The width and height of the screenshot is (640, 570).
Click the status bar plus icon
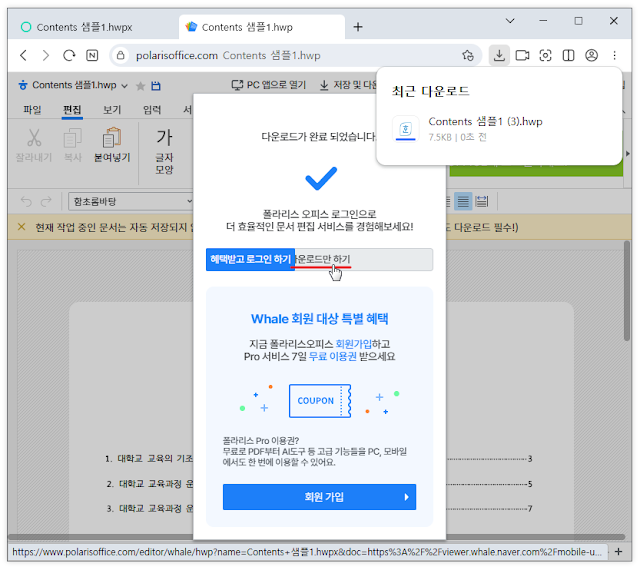(618, 552)
